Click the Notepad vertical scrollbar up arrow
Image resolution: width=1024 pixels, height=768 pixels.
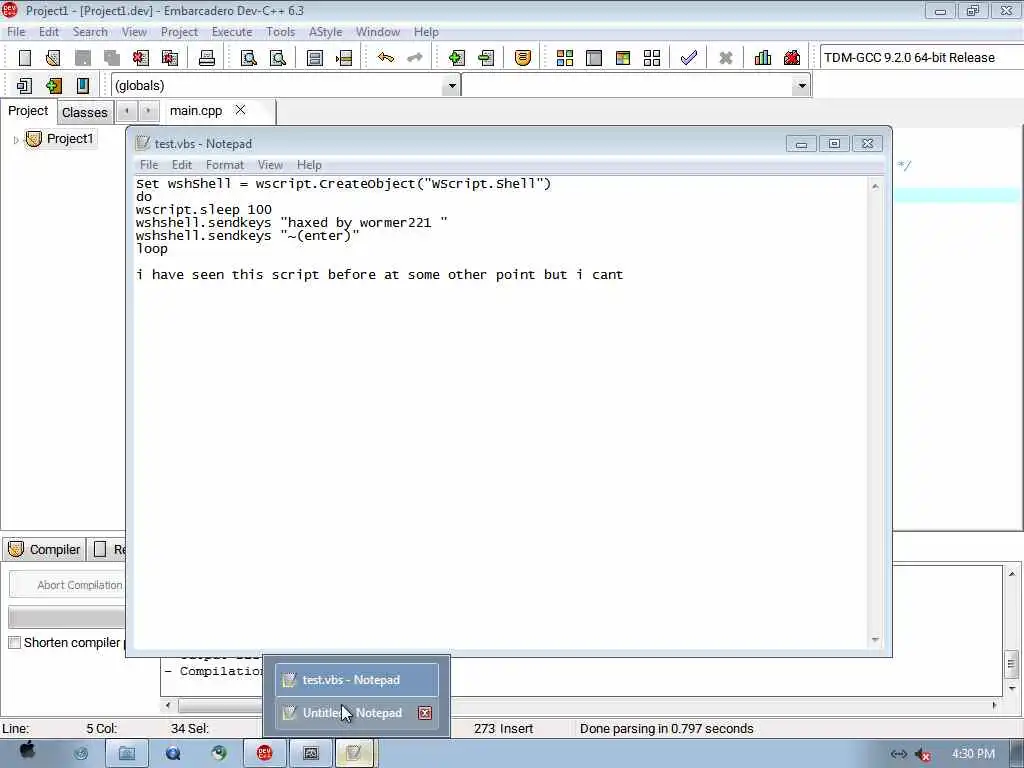click(875, 187)
